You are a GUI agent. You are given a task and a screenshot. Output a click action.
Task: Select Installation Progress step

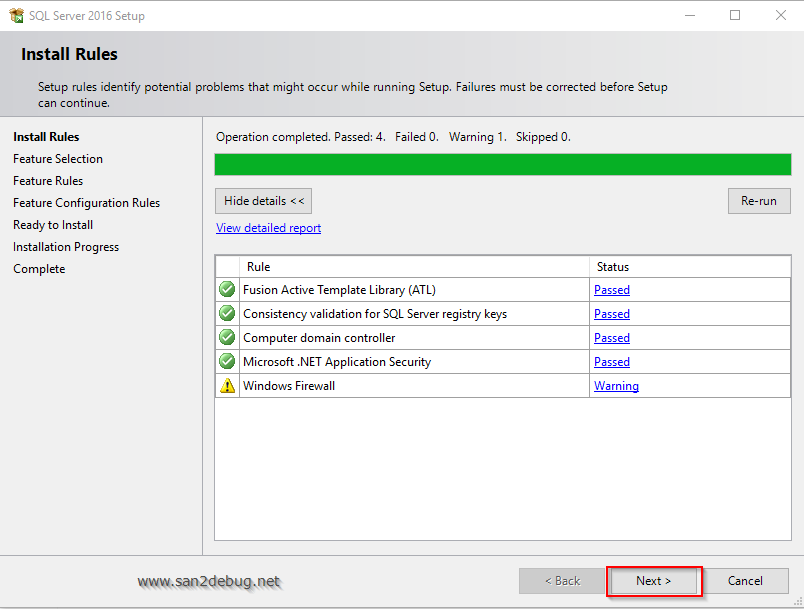[x=66, y=247]
